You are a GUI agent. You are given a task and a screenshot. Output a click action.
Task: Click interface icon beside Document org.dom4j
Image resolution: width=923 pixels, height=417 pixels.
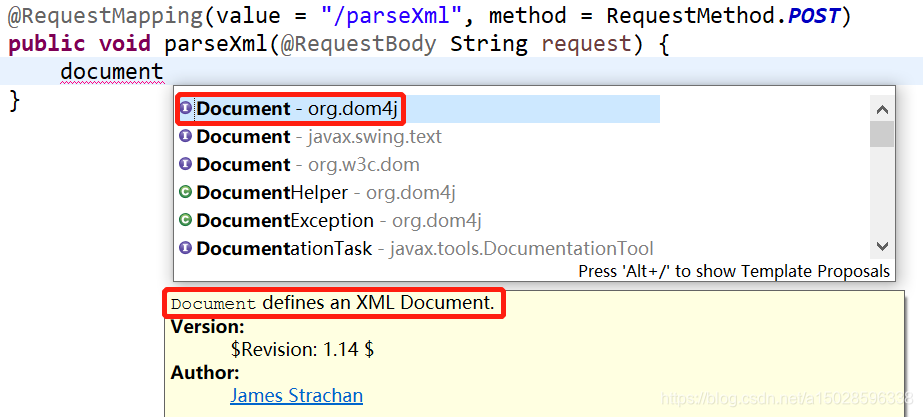[185, 108]
